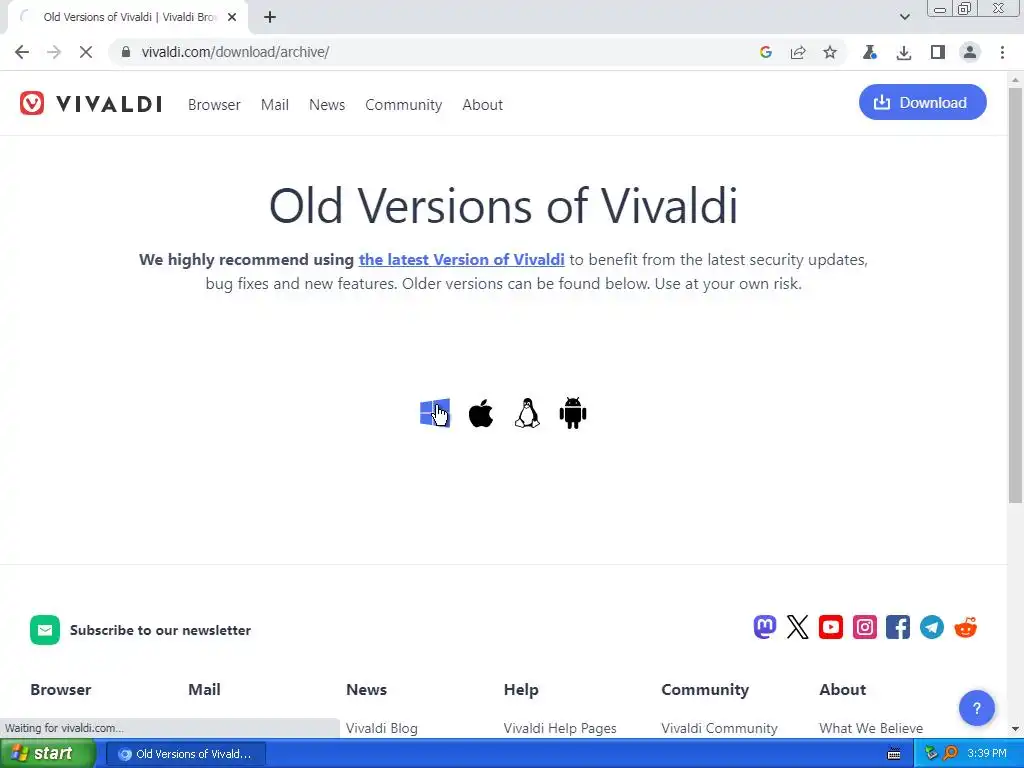This screenshot has width=1024, height=768.
Task: Open the About menu in header
Action: coord(483,104)
